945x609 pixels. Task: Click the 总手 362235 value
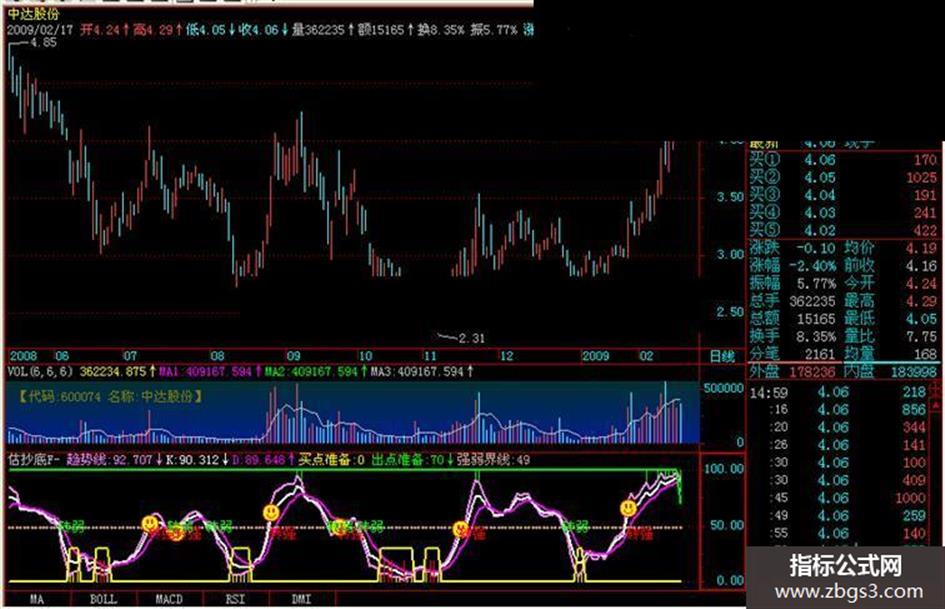click(812, 300)
